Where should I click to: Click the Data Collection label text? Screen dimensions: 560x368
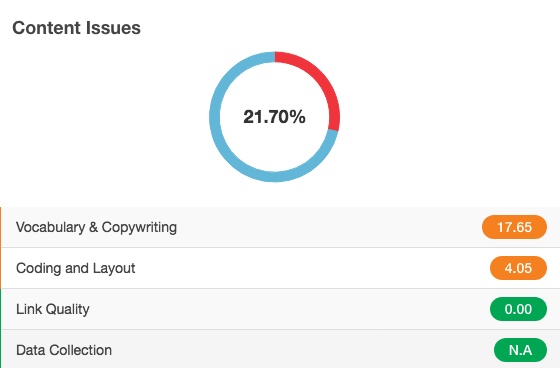pyautogui.click(x=64, y=350)
